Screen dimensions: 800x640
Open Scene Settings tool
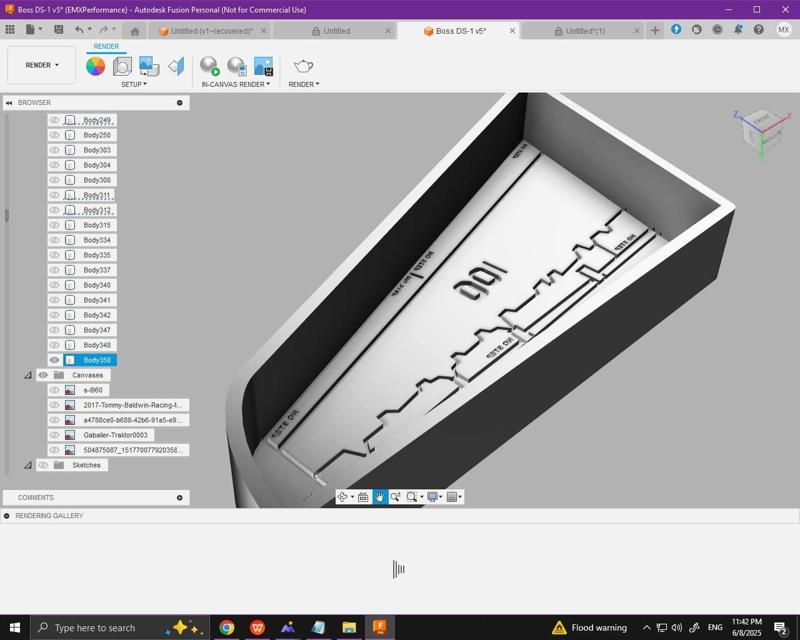coord(122,66)
